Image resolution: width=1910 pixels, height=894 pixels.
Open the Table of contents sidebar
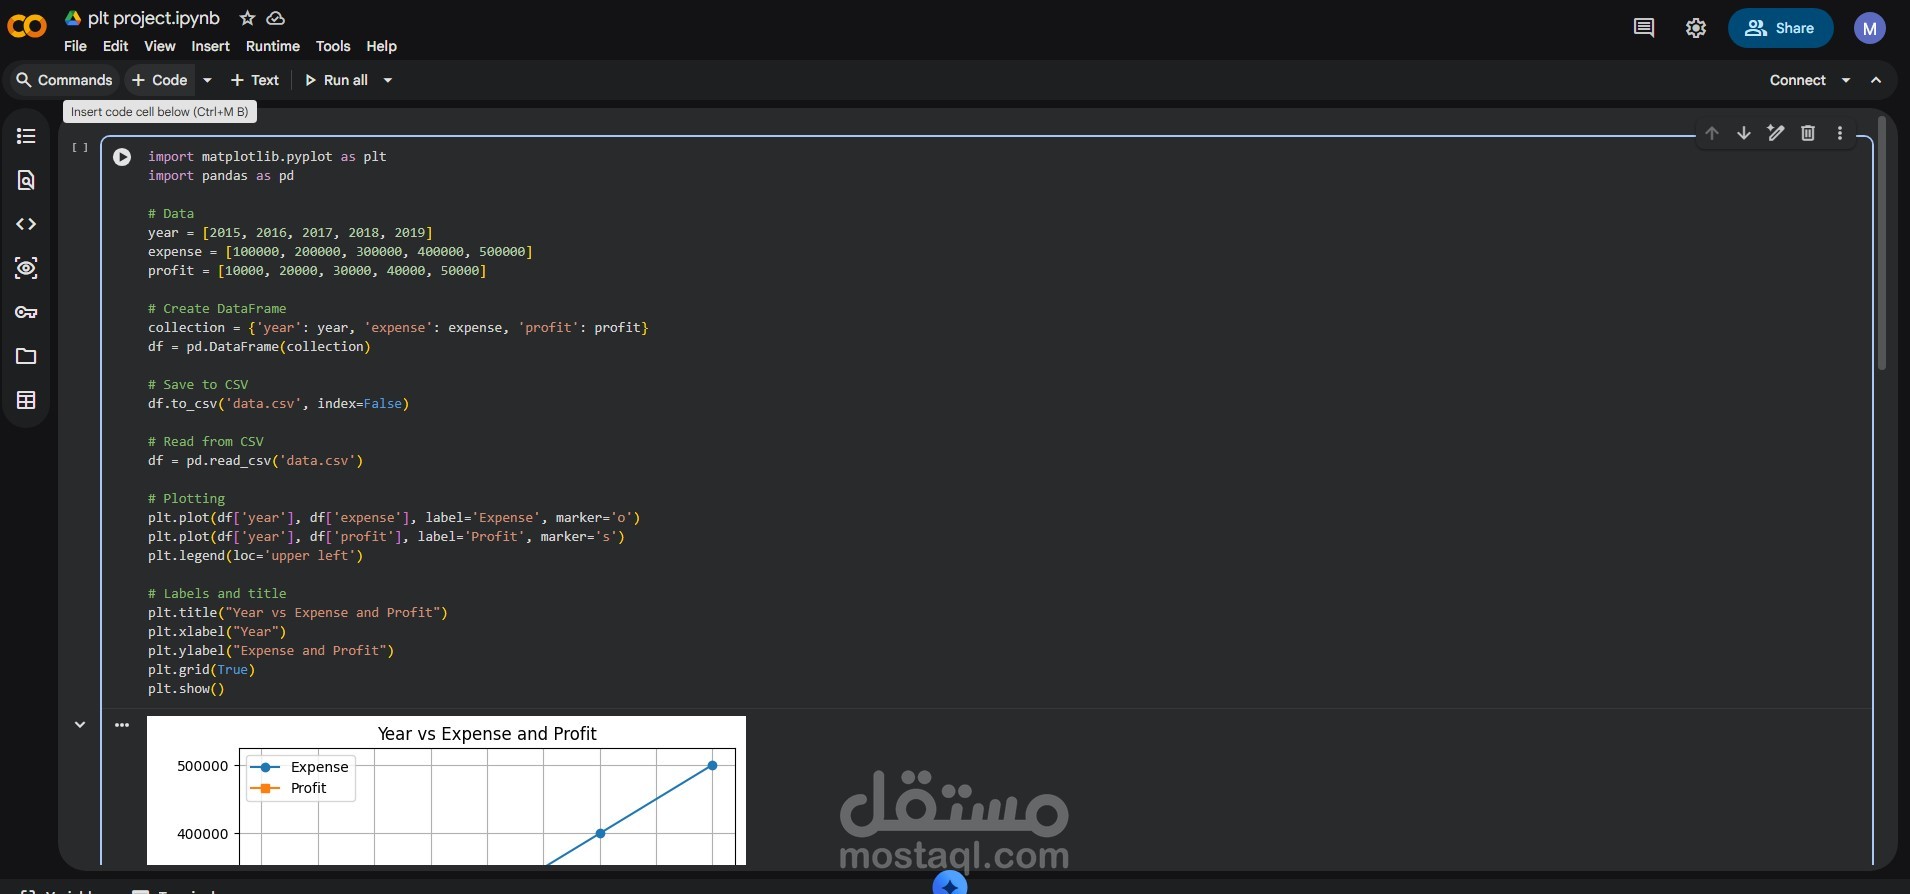pyautogui.click(x=26, y=136)
